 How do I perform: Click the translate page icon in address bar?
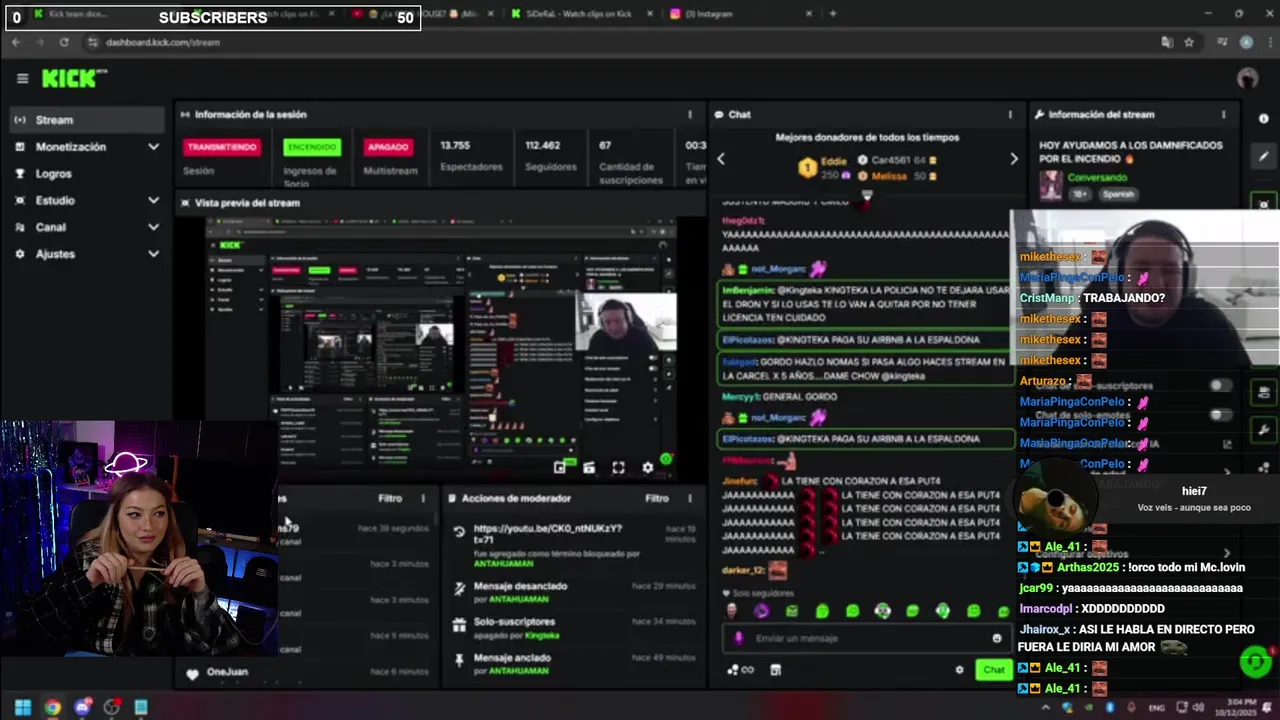coord(1166,42)
